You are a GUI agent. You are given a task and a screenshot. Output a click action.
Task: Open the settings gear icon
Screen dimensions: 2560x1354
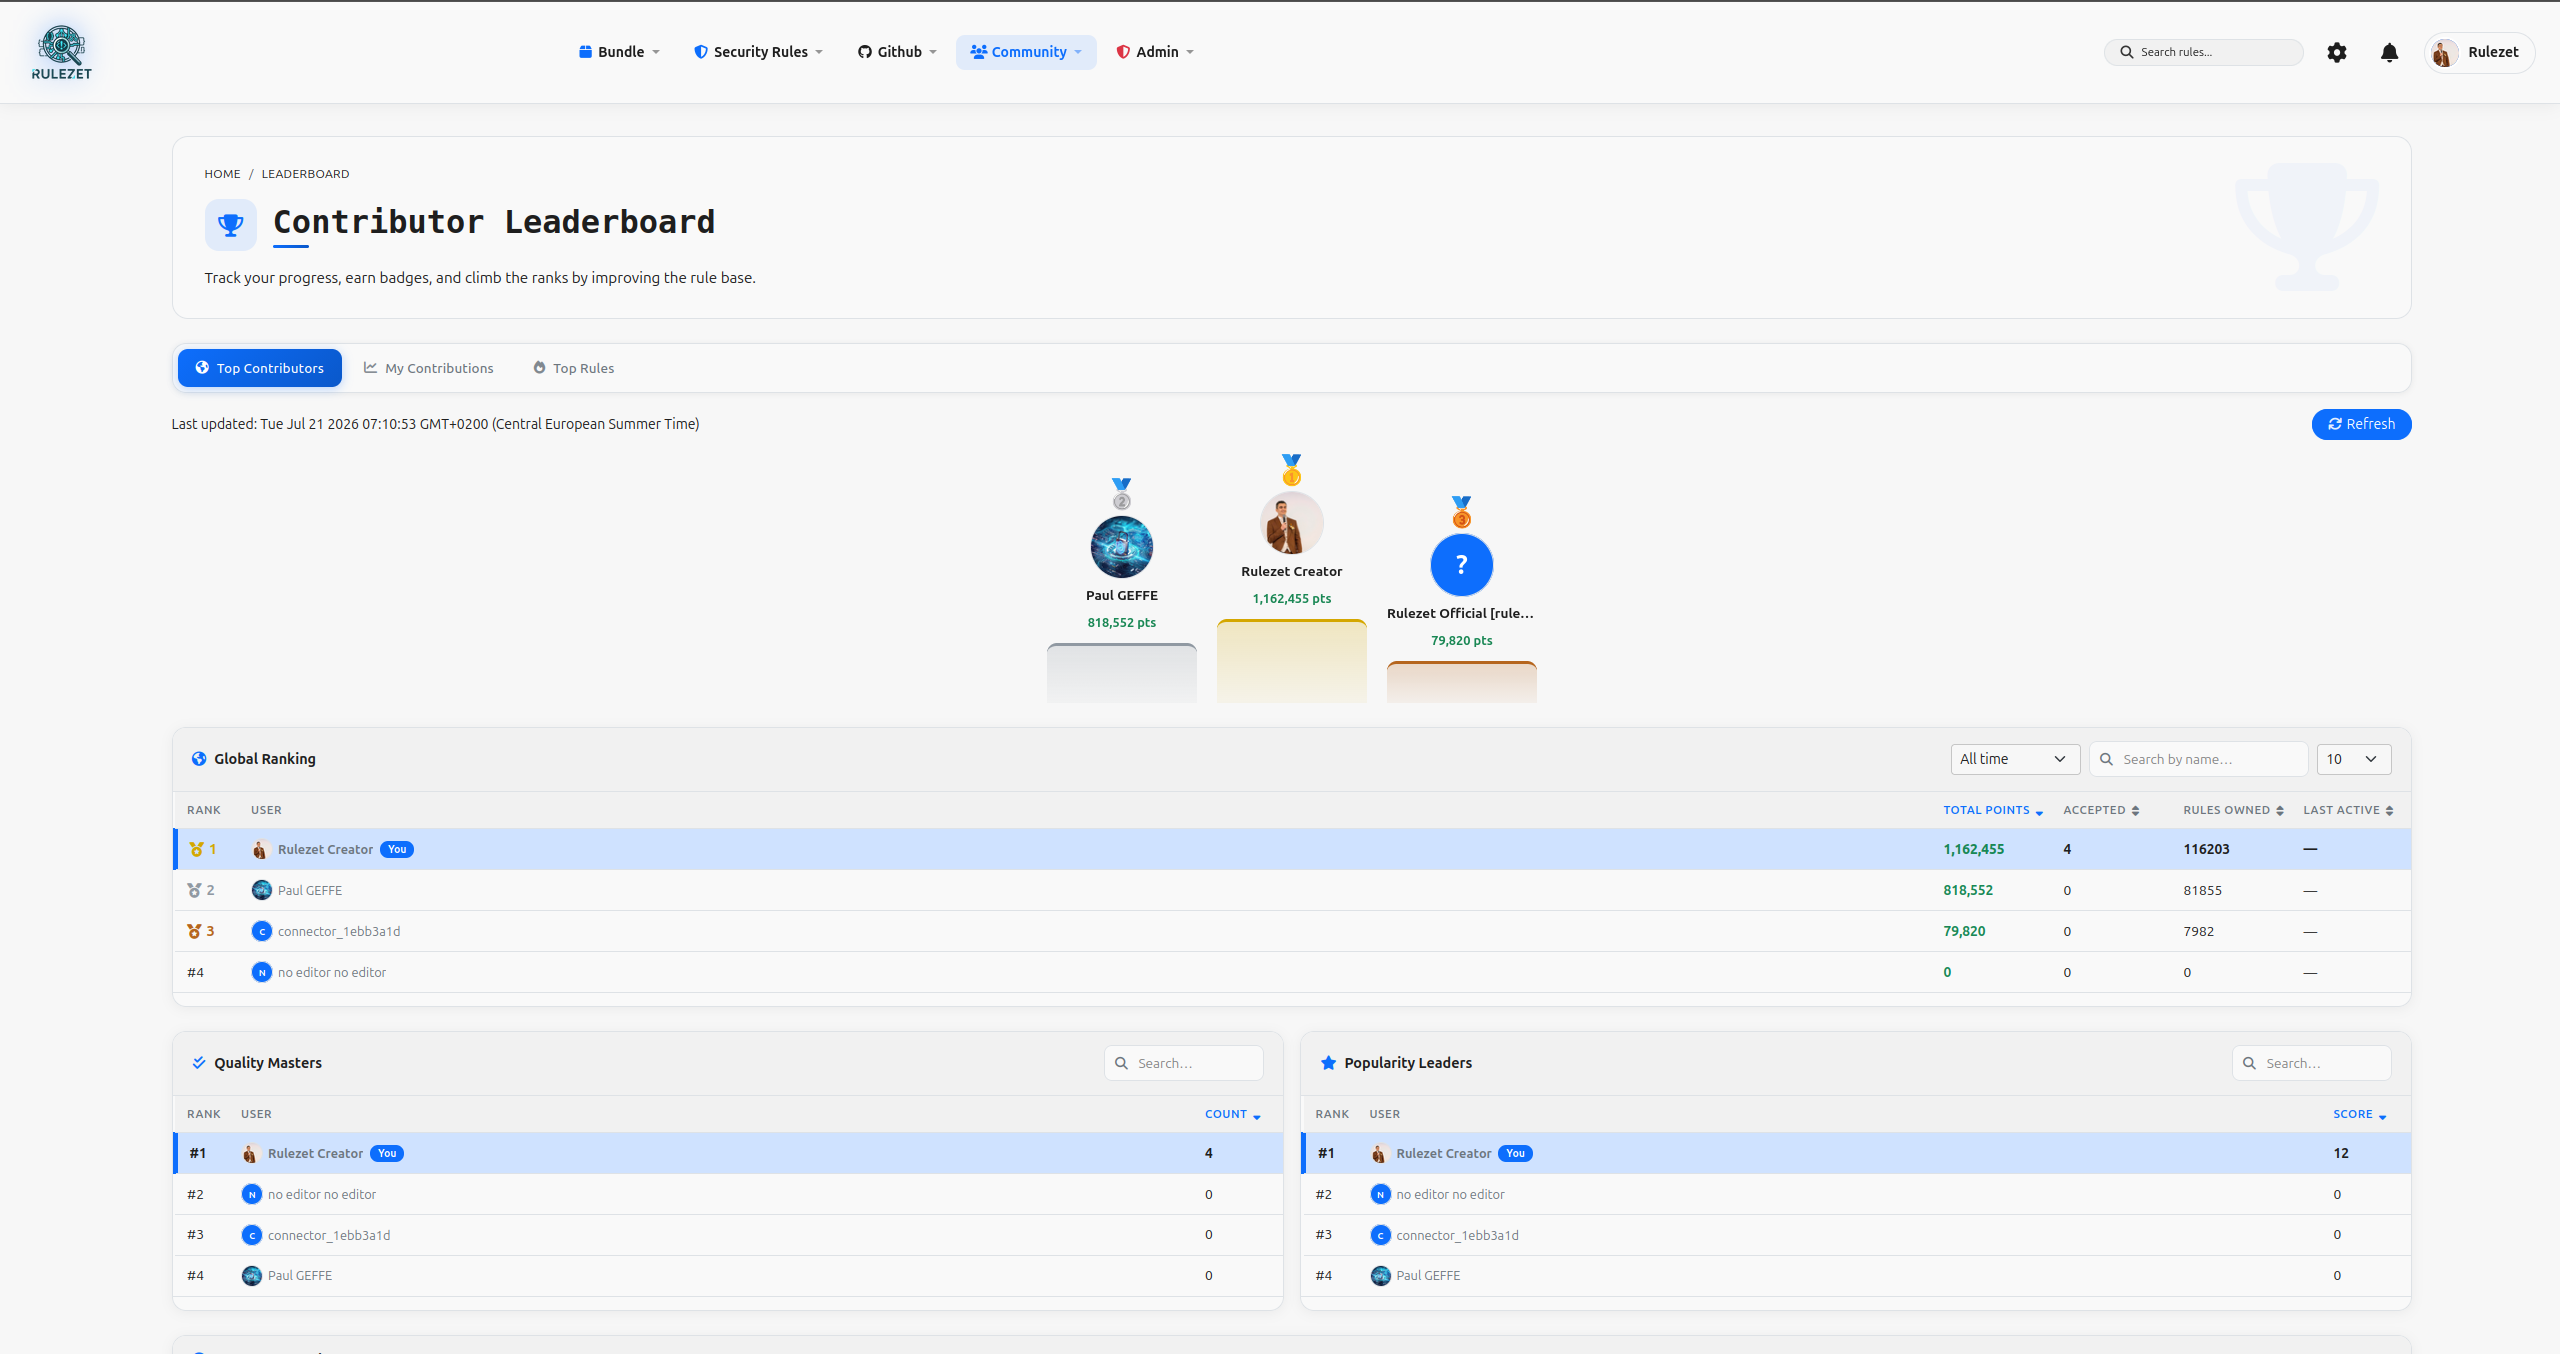tap(2336, 52)
